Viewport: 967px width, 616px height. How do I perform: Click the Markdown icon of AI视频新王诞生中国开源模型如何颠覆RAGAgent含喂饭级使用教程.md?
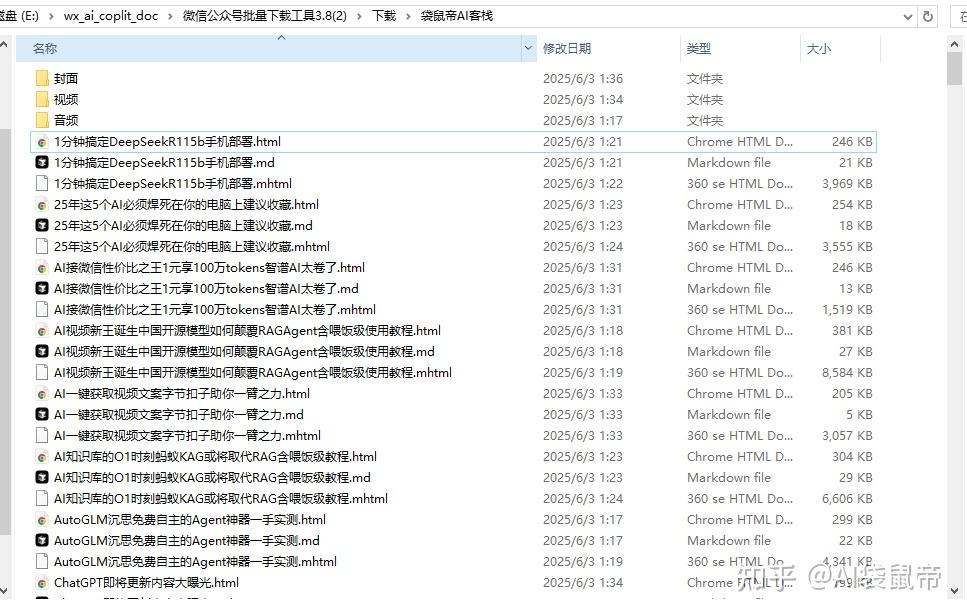(x=42, y=351)
